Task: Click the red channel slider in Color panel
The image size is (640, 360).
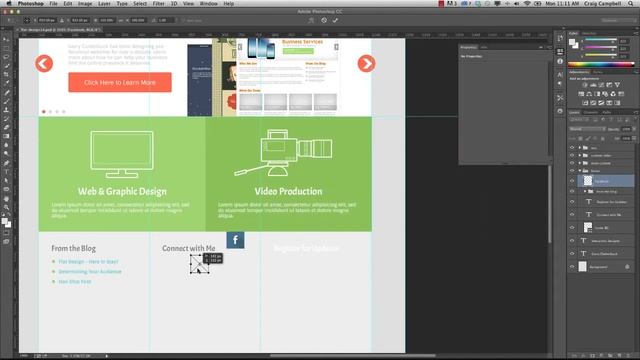Action: pyautogui.click(x=600, y=41)
